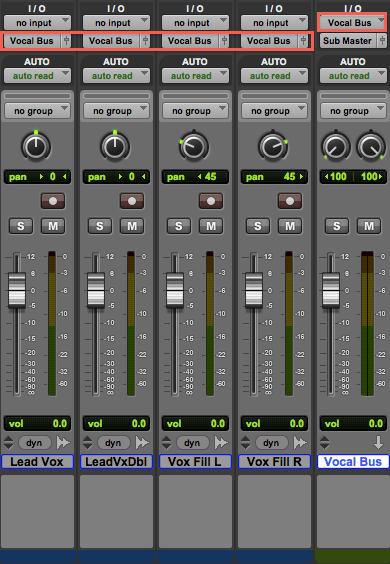Open output window icon on Lead Vox

click(x=66, y=41)
